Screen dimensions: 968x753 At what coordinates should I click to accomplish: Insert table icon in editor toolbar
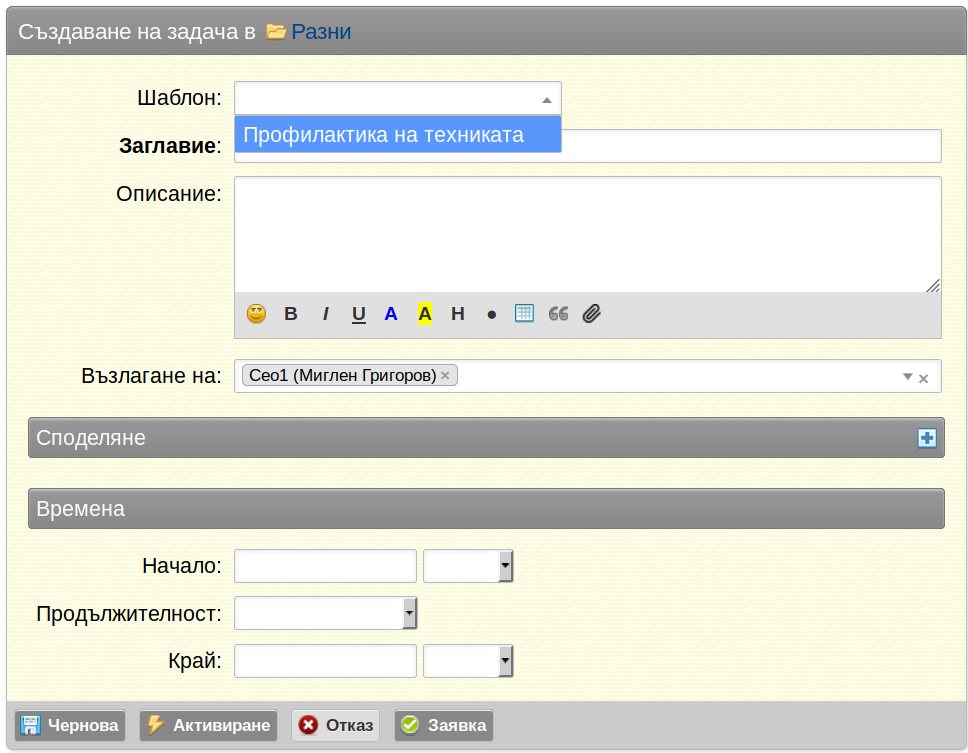[x=524, y=313]
